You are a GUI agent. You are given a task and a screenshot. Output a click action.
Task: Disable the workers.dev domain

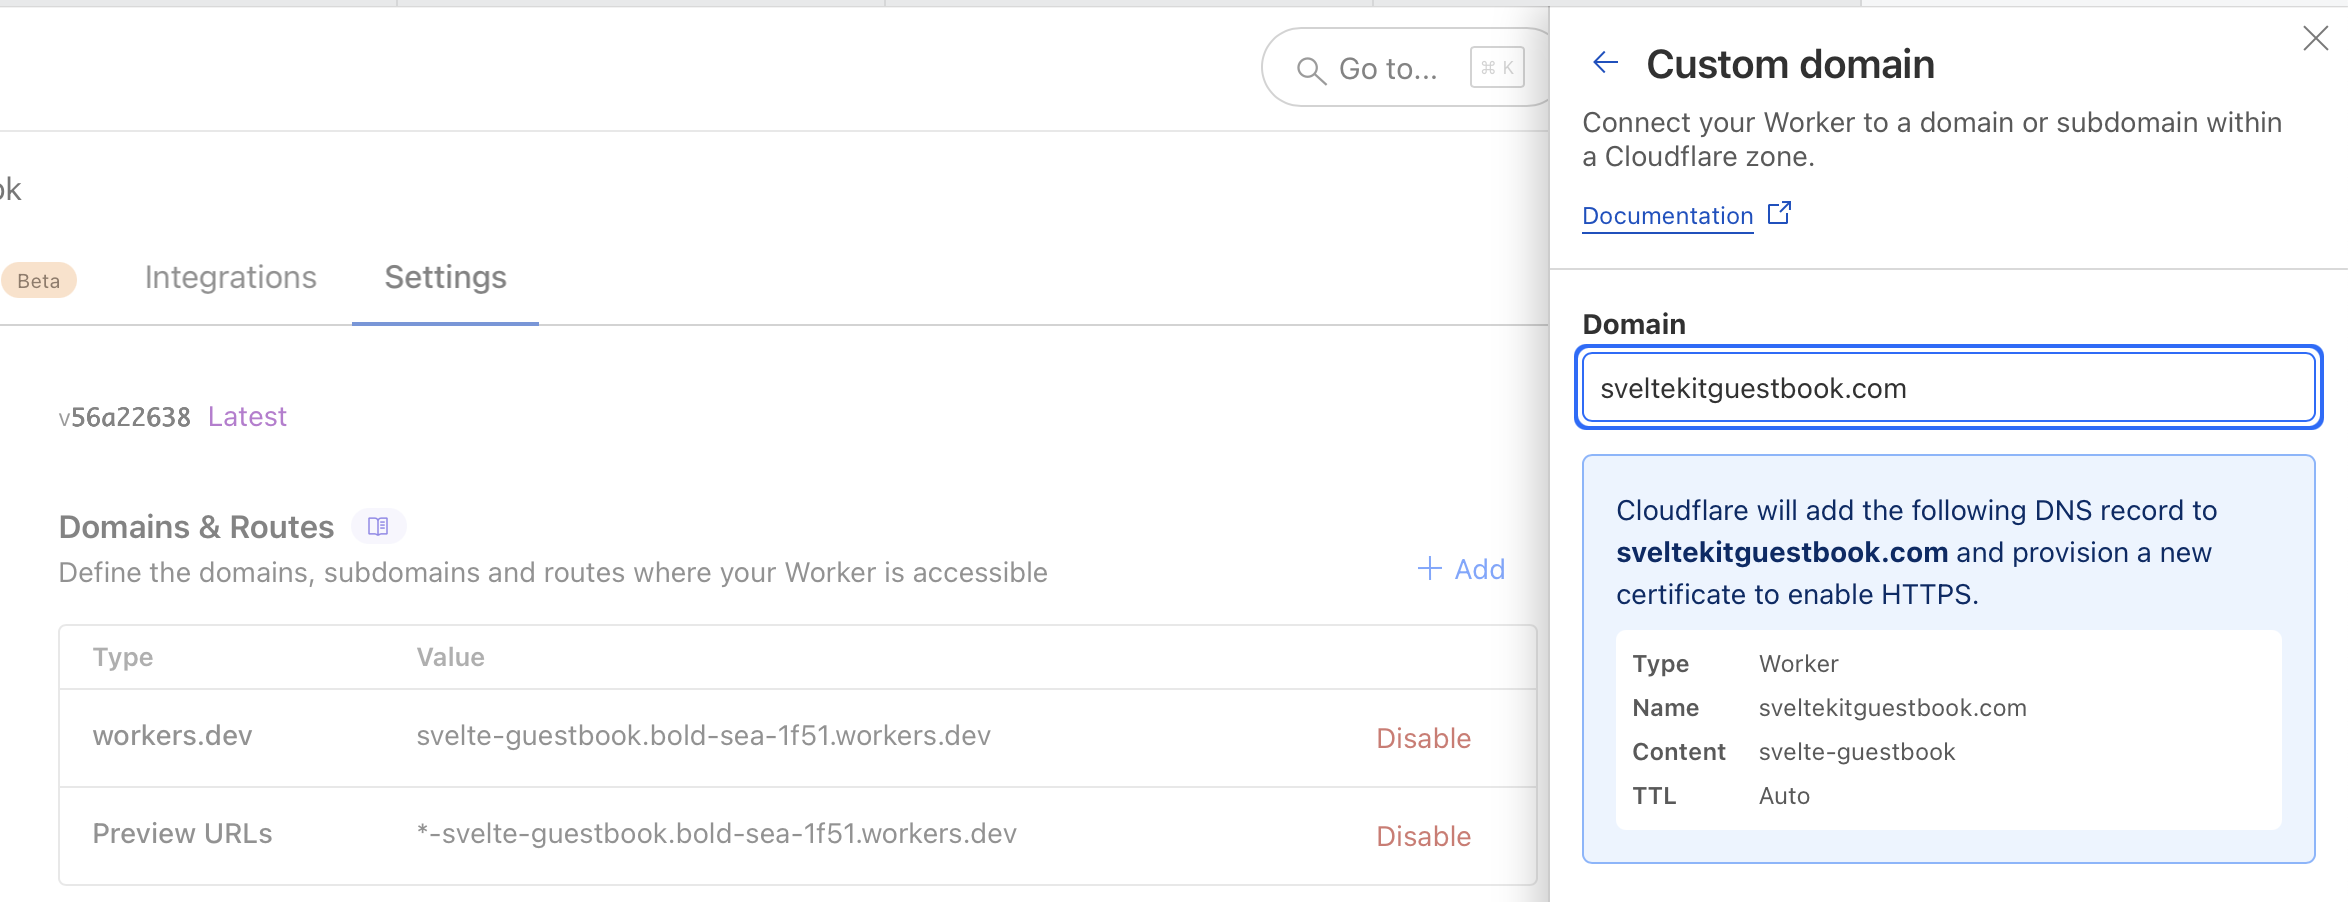pos(1423,737)
